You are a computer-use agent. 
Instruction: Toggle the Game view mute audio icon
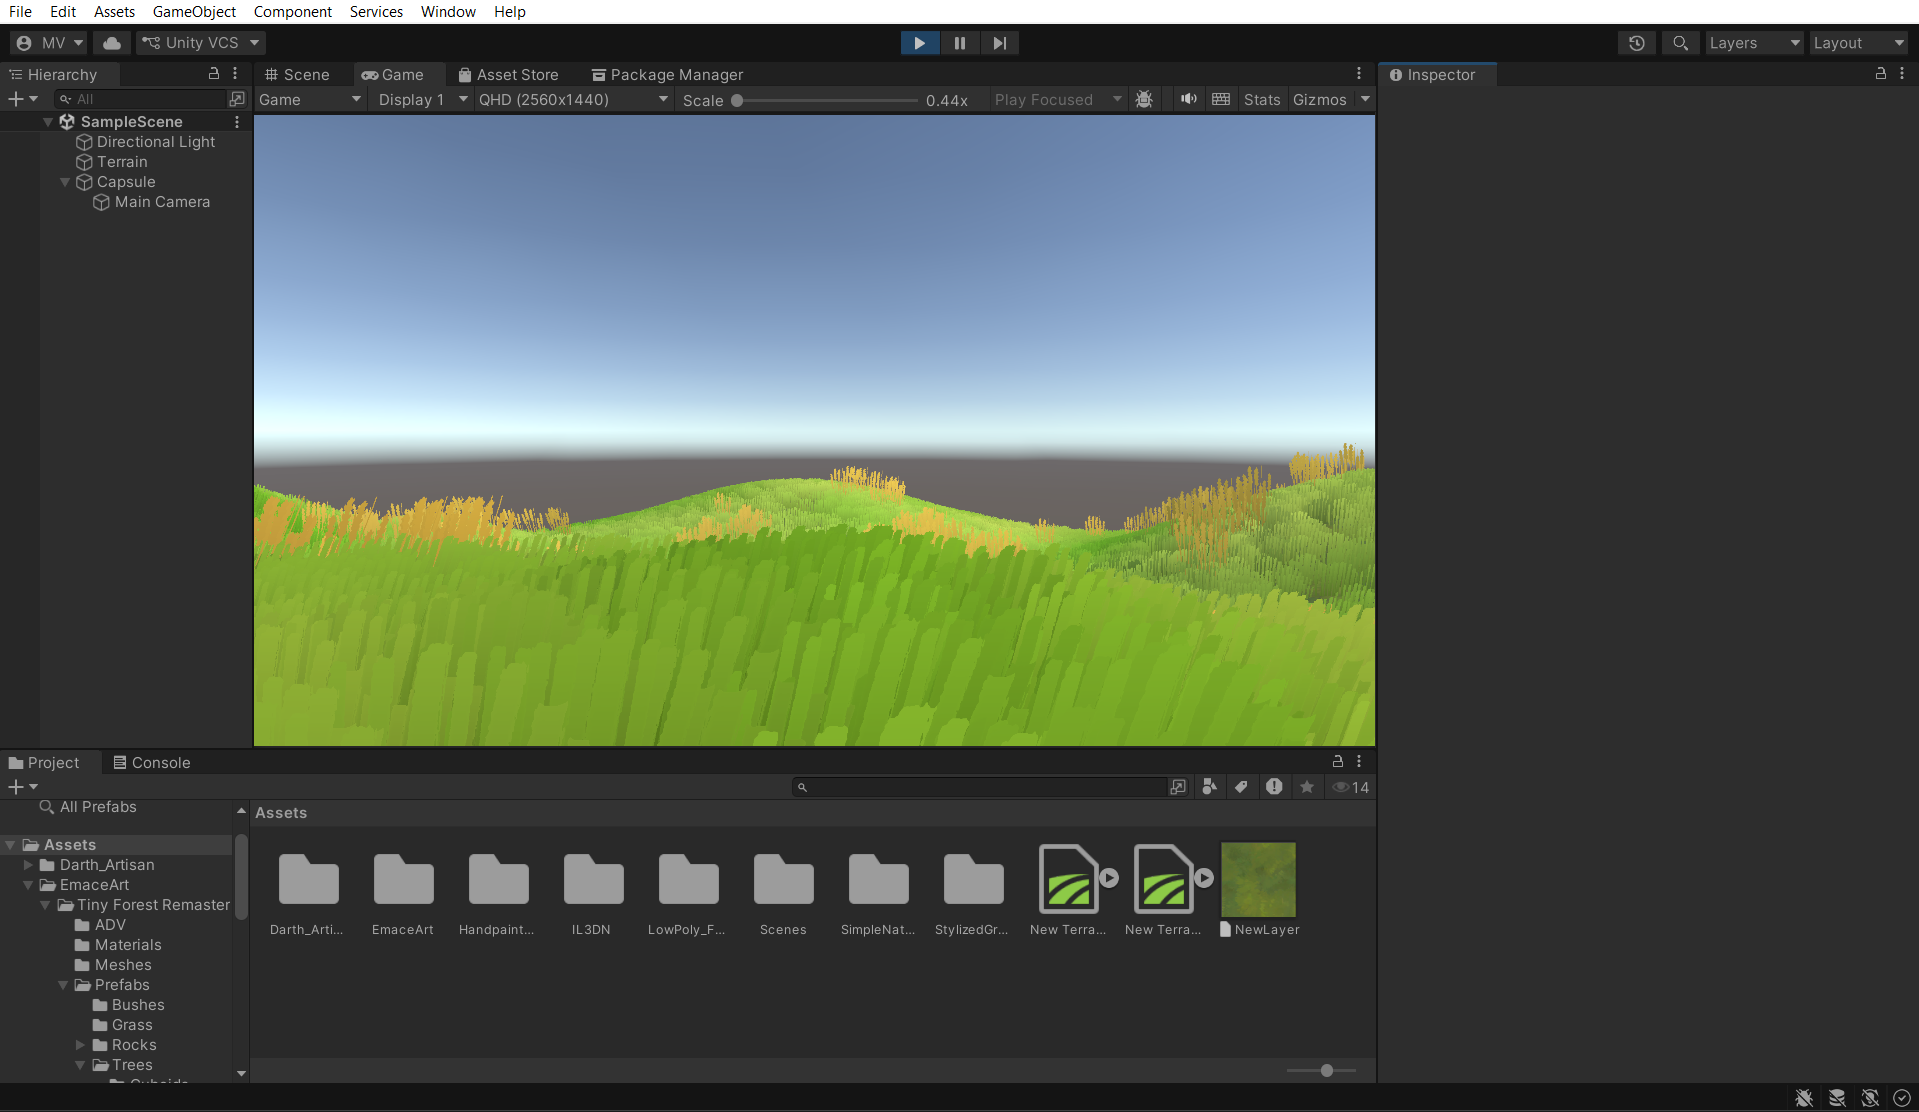click(x=1188, y=99)
